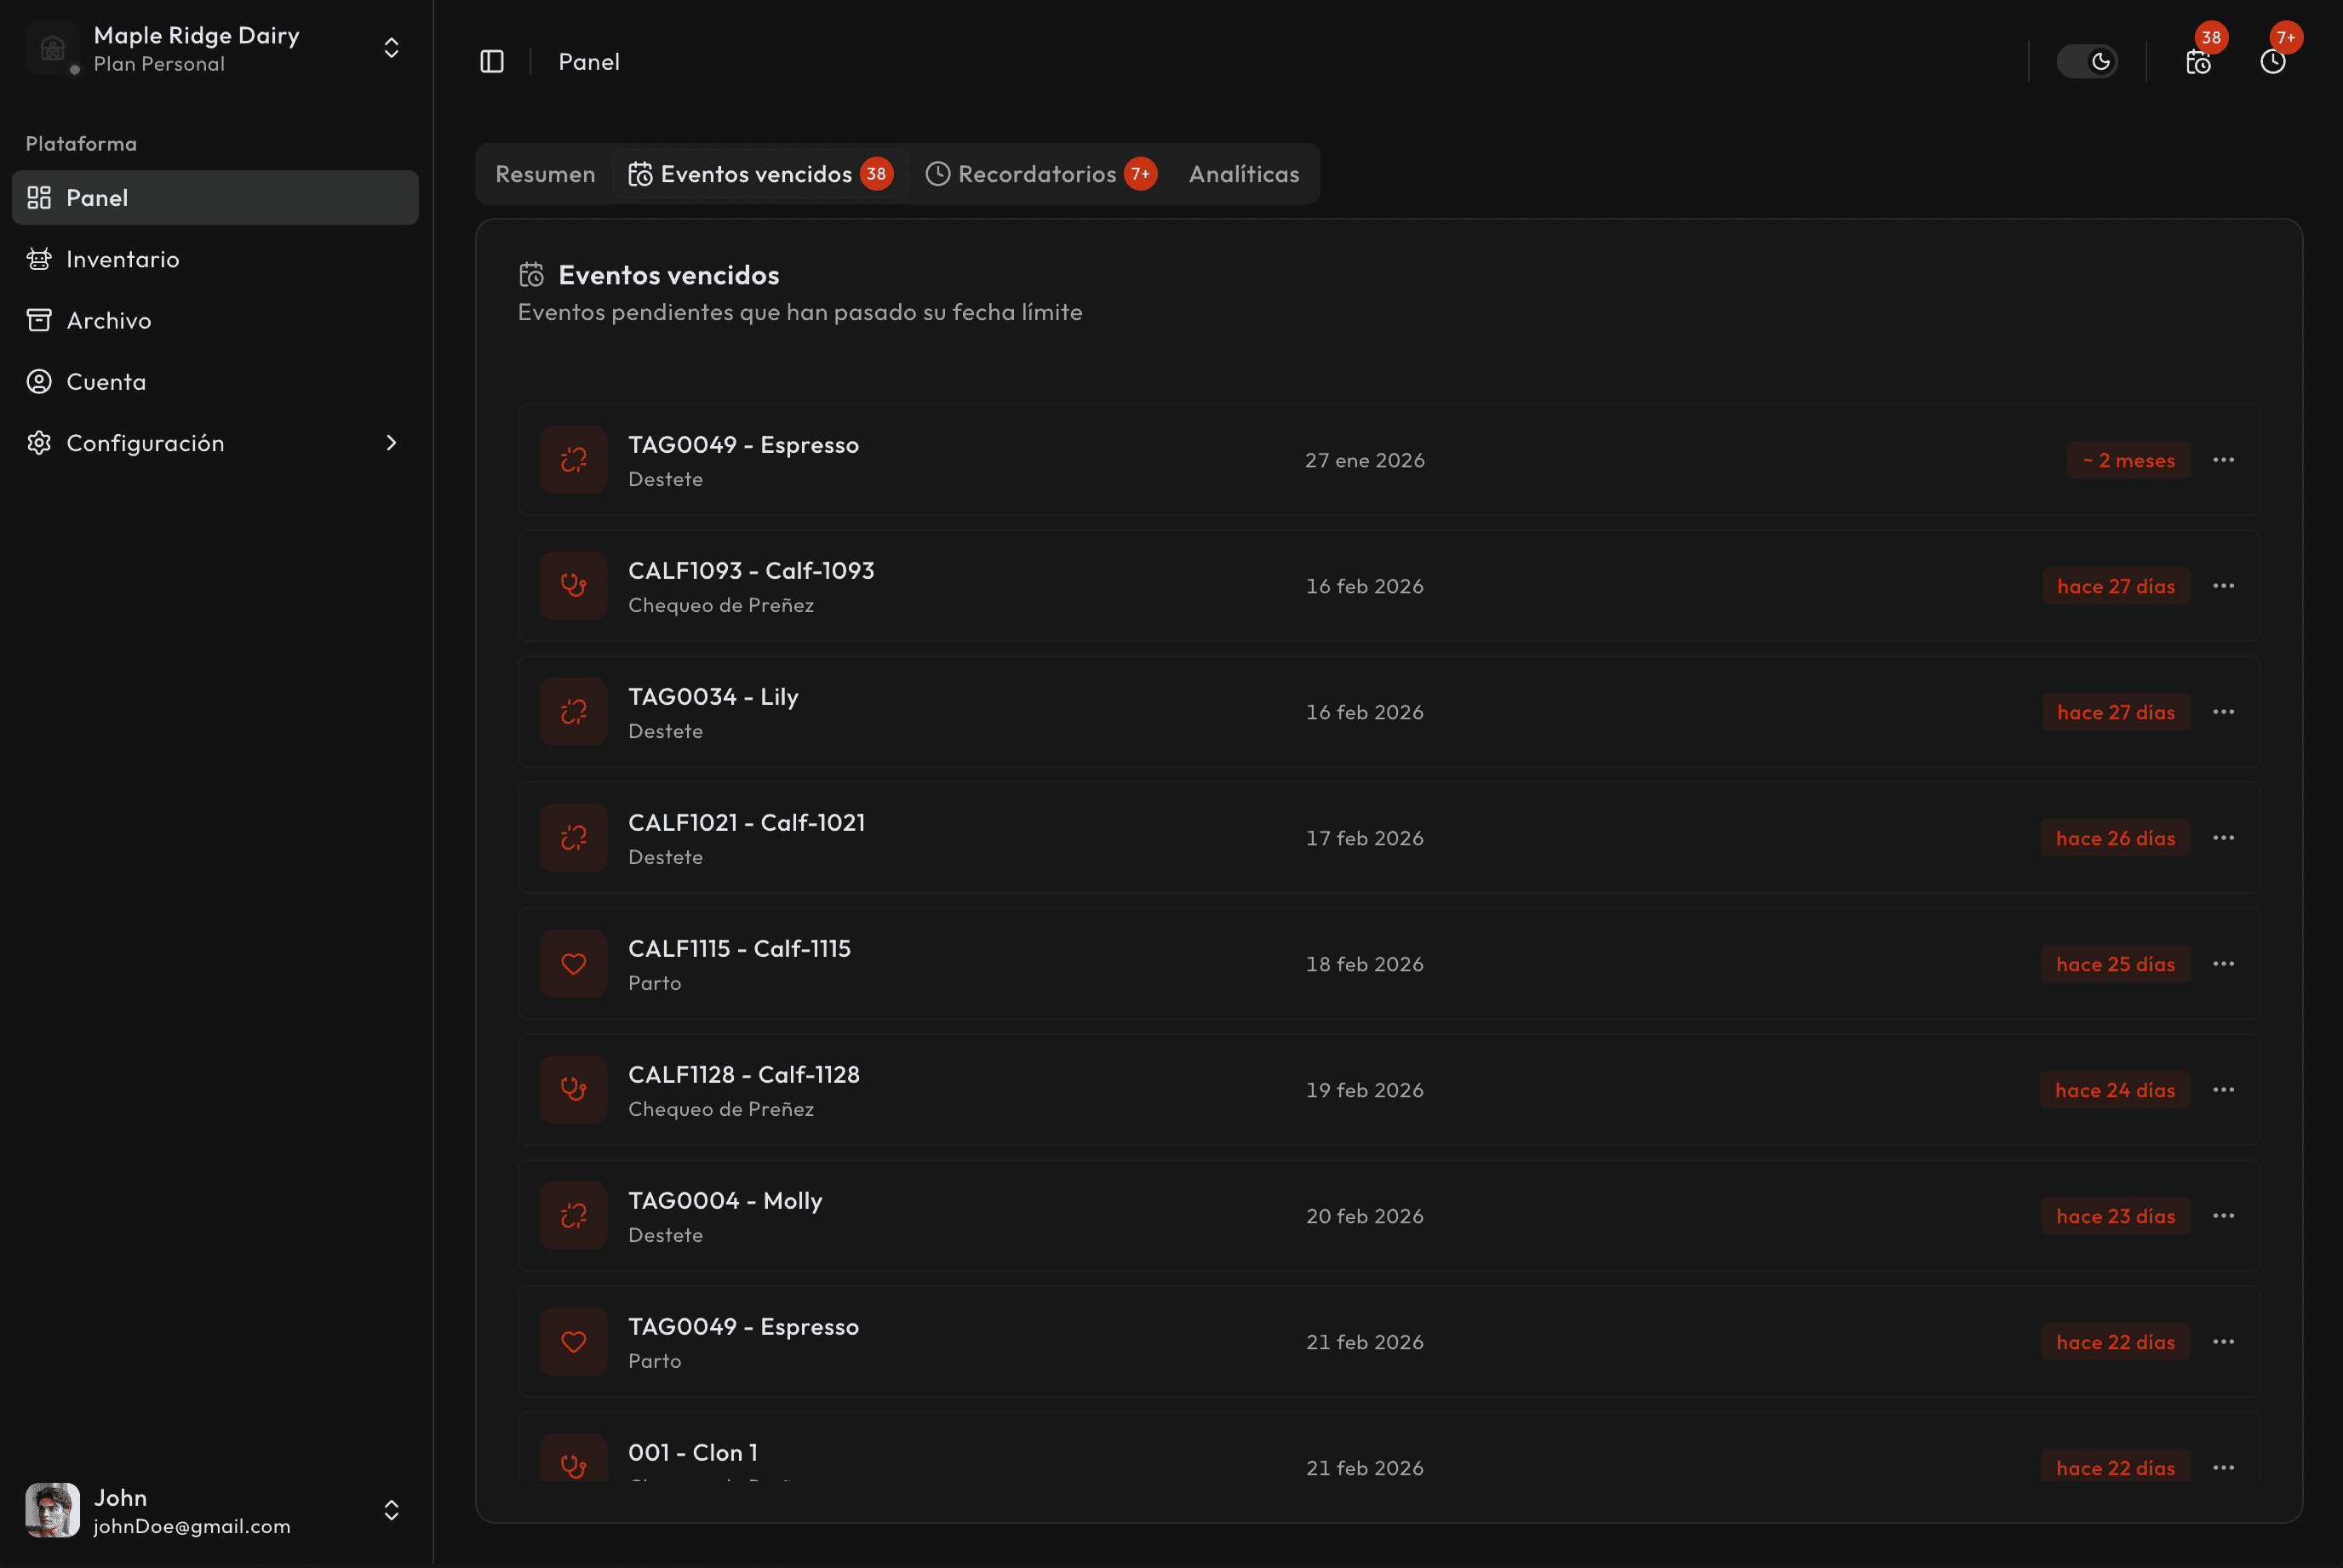Click 'hace 26 días' badge on CALF1021

[2114, 838]
